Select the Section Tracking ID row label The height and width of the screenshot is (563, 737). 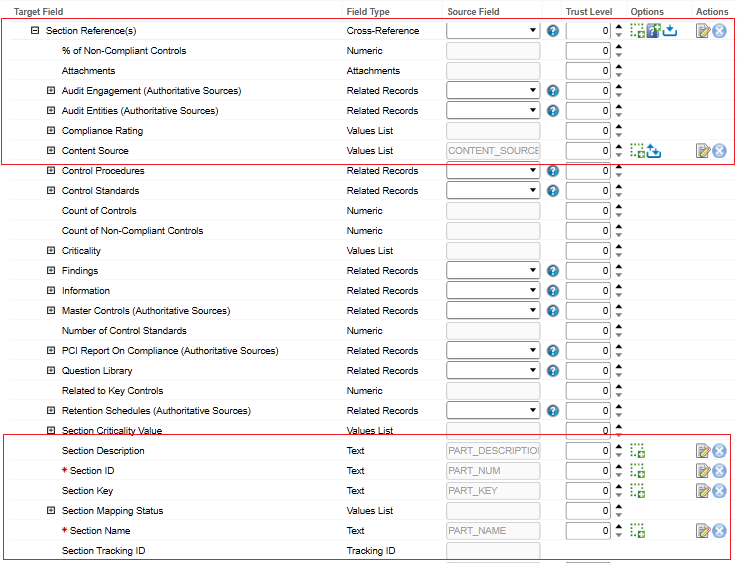click(x=103, y=551)
